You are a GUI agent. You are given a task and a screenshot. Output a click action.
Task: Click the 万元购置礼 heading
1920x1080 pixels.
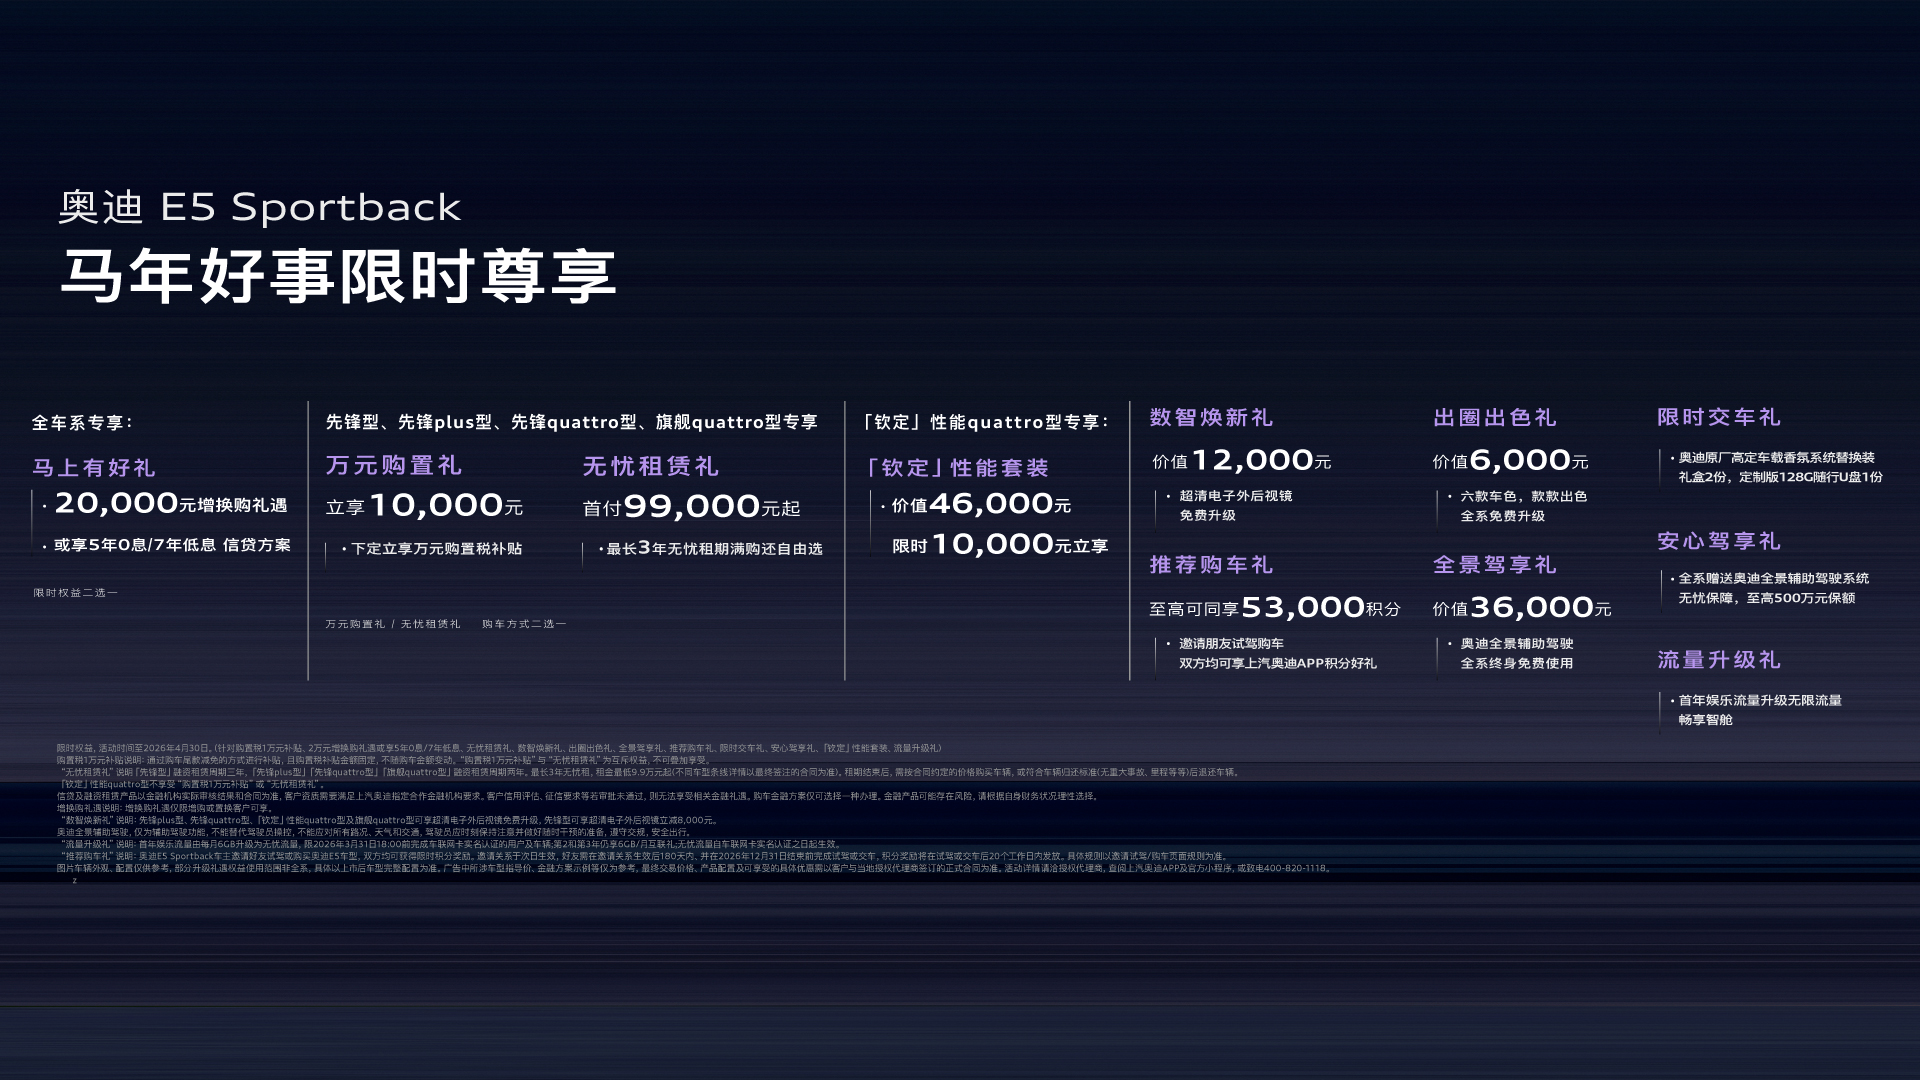[394, 465]
